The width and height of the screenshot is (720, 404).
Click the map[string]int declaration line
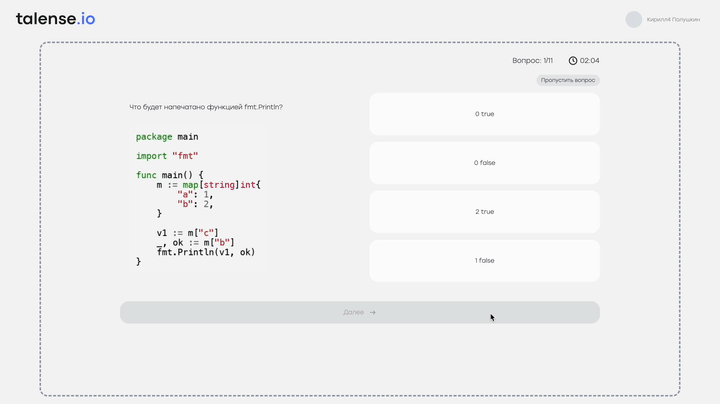(x=208, y=185)
